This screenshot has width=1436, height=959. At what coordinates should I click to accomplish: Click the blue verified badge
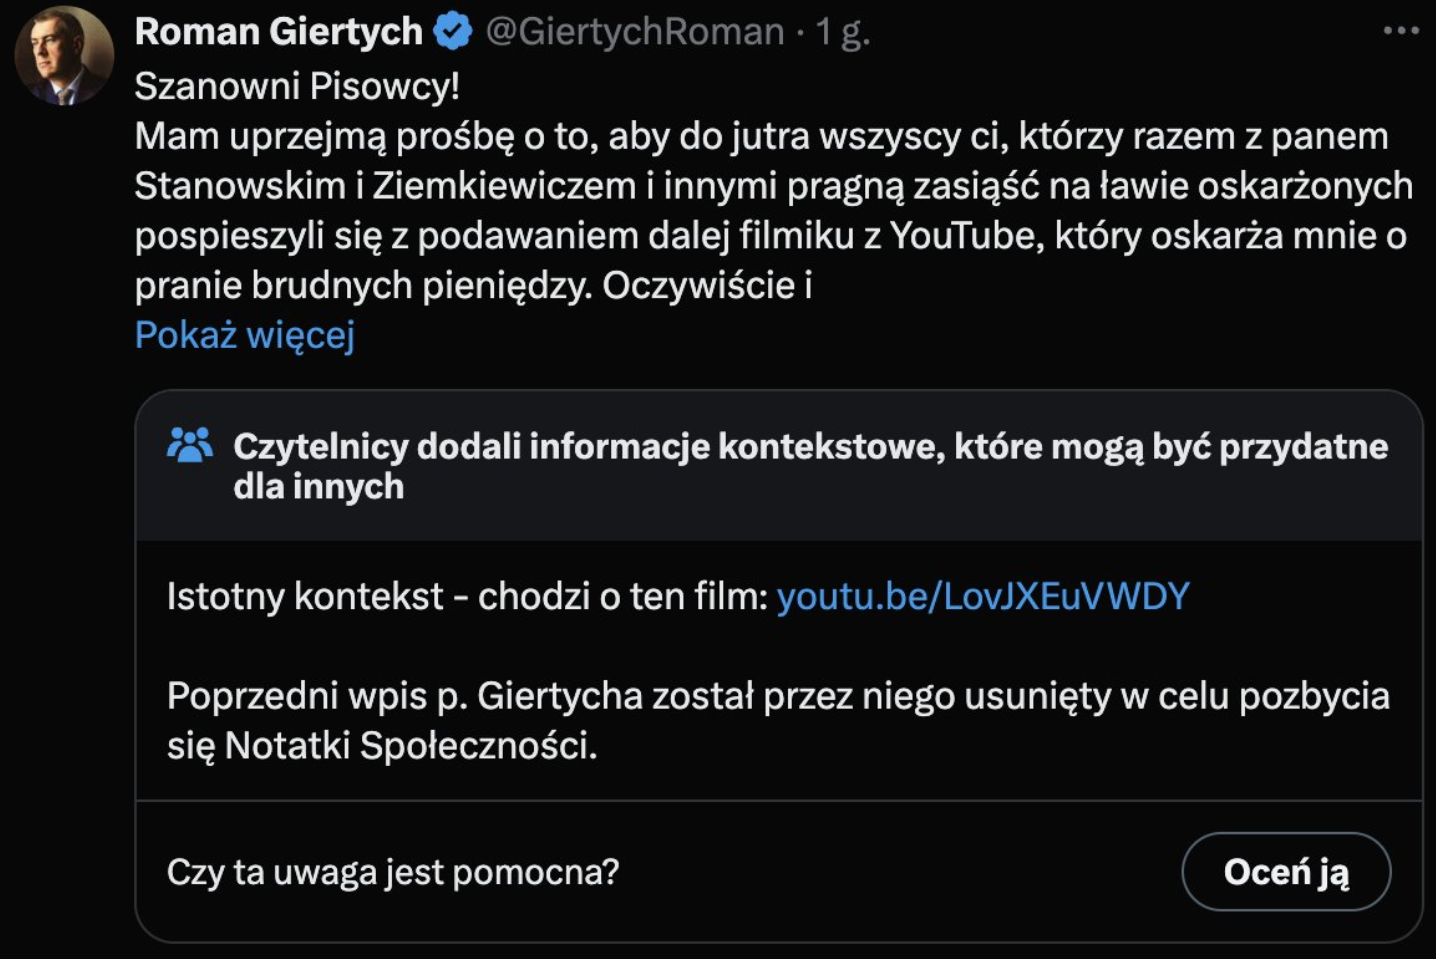pyautogui.click(x=453, y=32)
